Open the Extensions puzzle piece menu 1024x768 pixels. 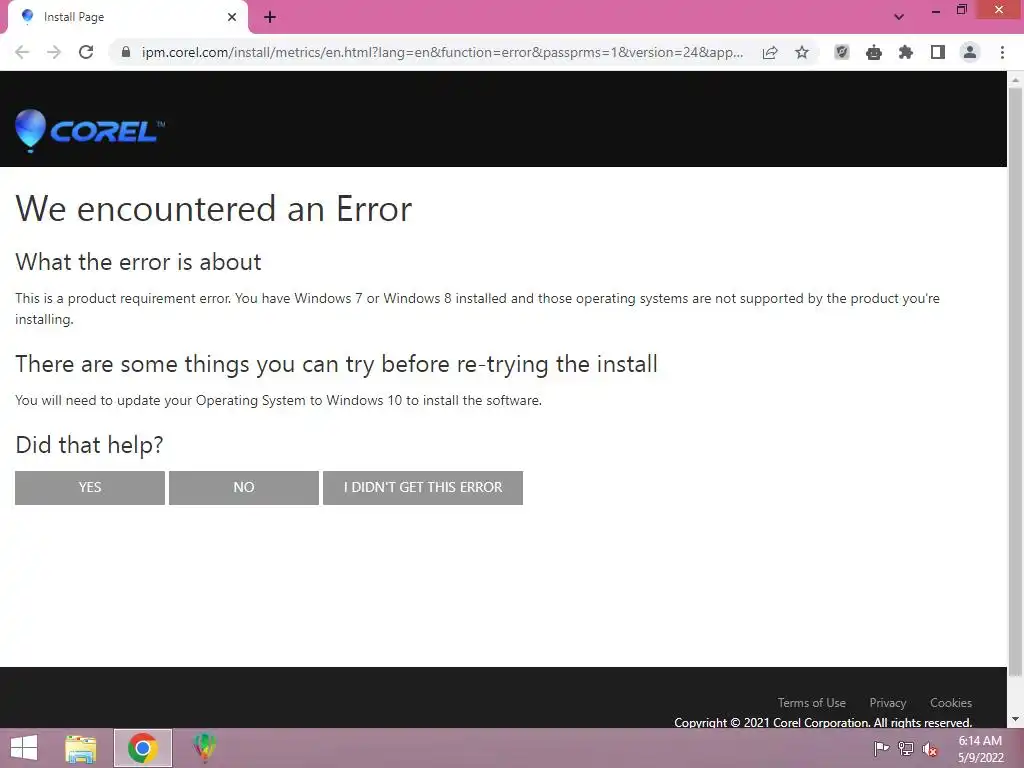click(x=906, y=52)
